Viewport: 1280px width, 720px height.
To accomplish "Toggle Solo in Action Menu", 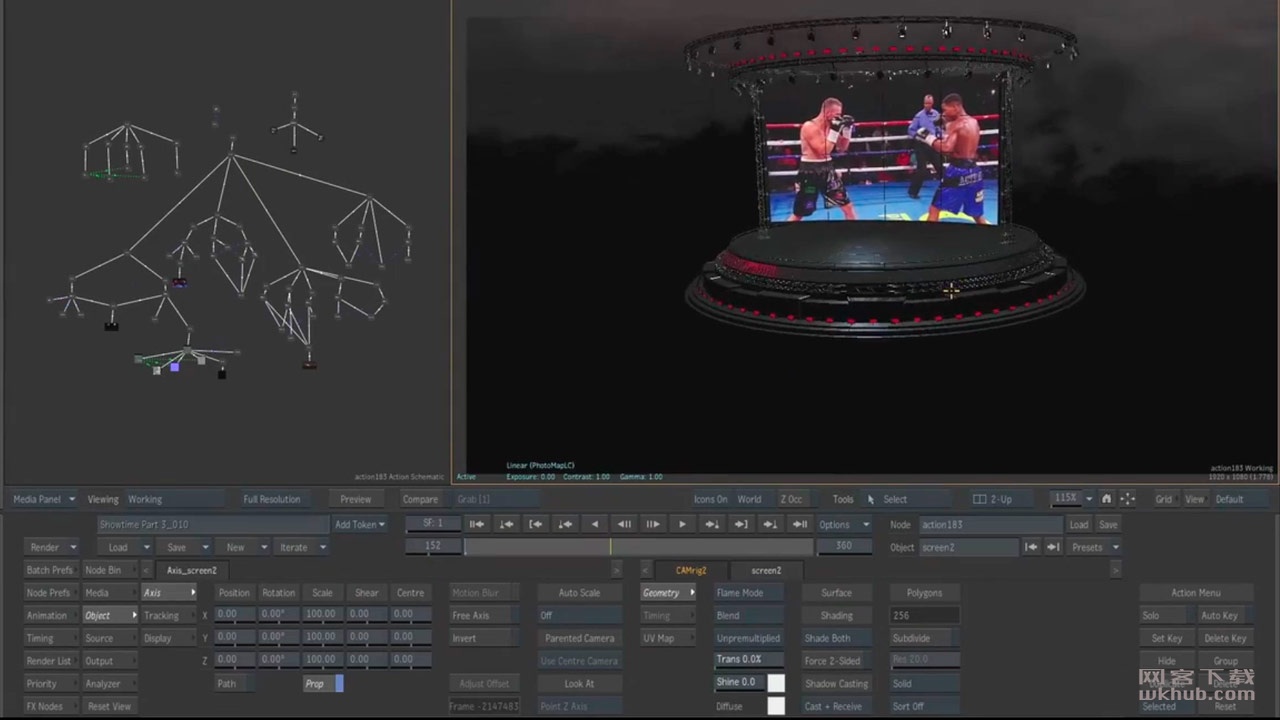I will 1167,616.
